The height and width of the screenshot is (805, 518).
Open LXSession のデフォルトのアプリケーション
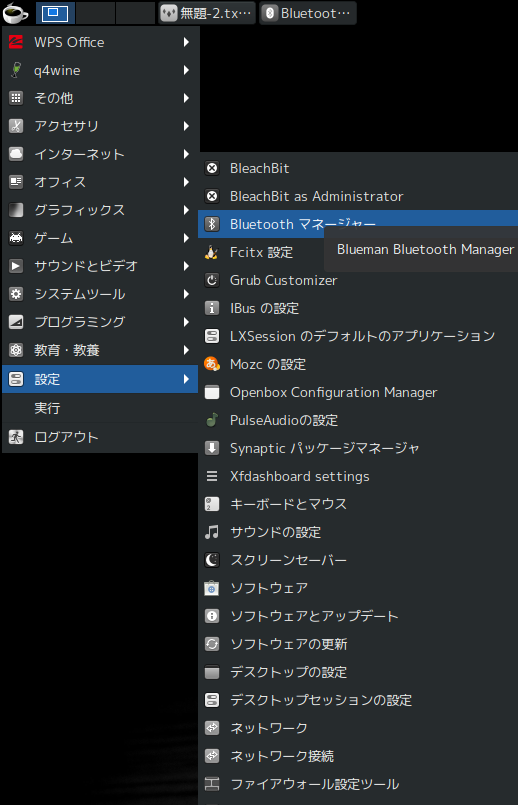(358, 336)
